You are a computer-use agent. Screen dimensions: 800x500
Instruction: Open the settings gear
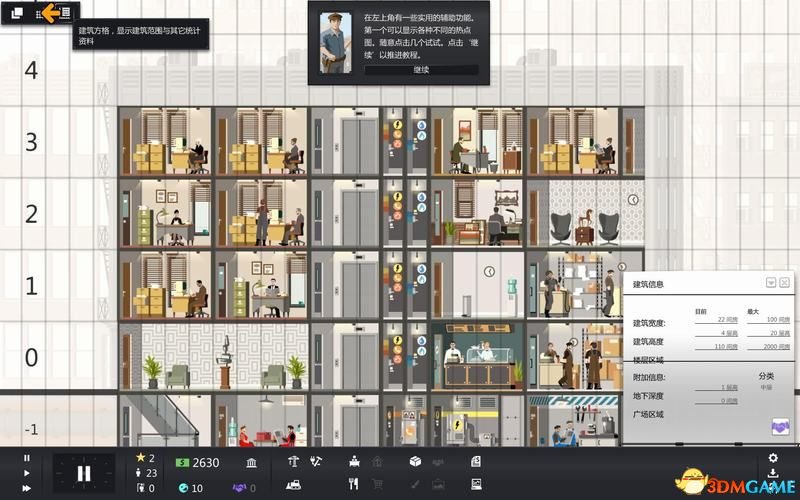point(773,458)
